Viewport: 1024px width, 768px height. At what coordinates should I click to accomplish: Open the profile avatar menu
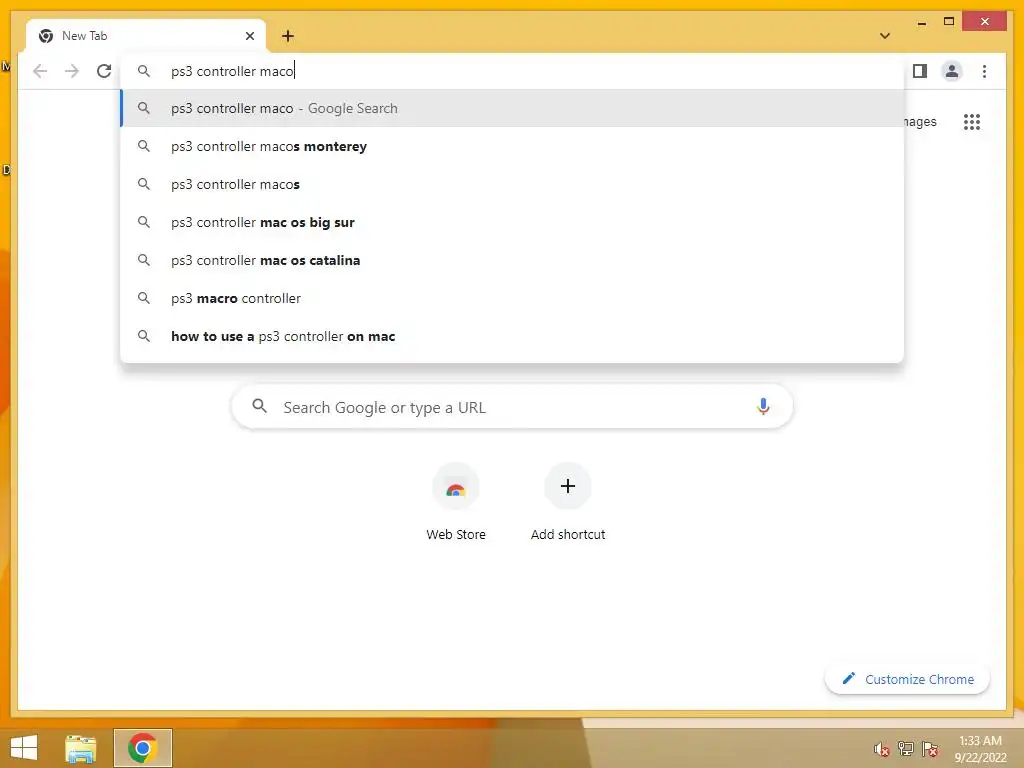click(952, 71)
